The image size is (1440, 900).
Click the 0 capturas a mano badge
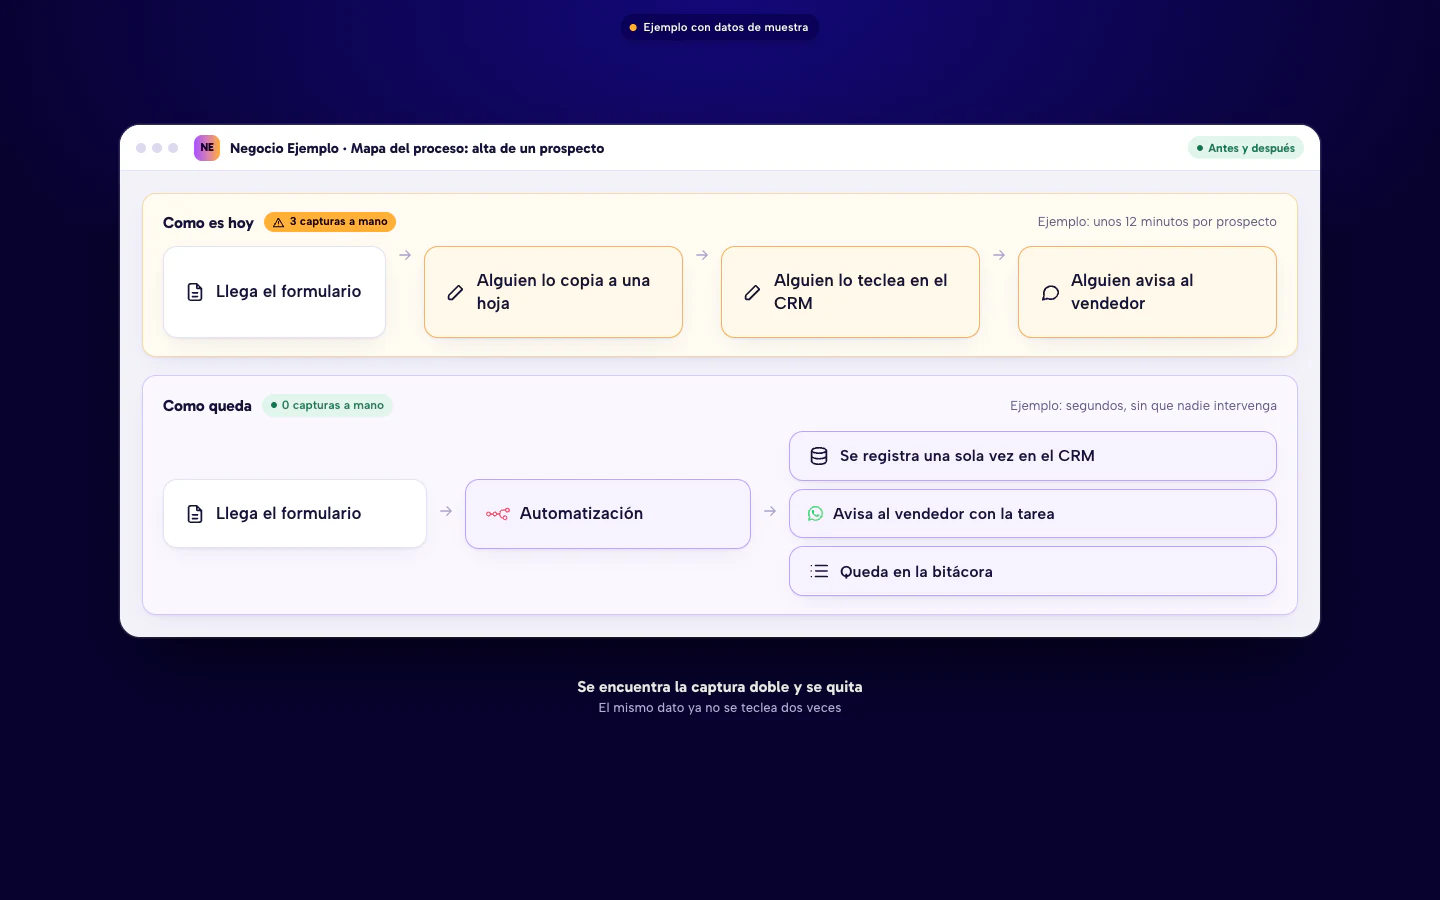pyautogui.click(x=327, y=405)
